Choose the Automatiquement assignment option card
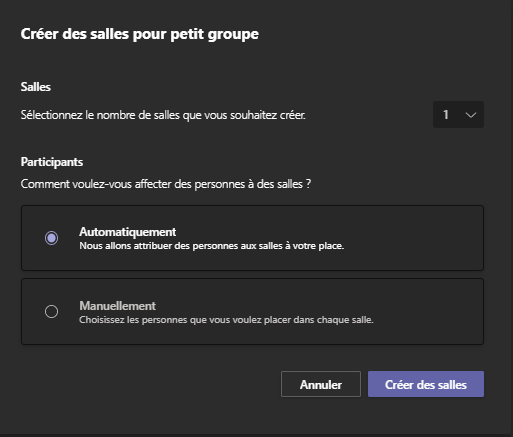This screenshot has height=437, width=513. pyautogui.click(x=252, y=238)
